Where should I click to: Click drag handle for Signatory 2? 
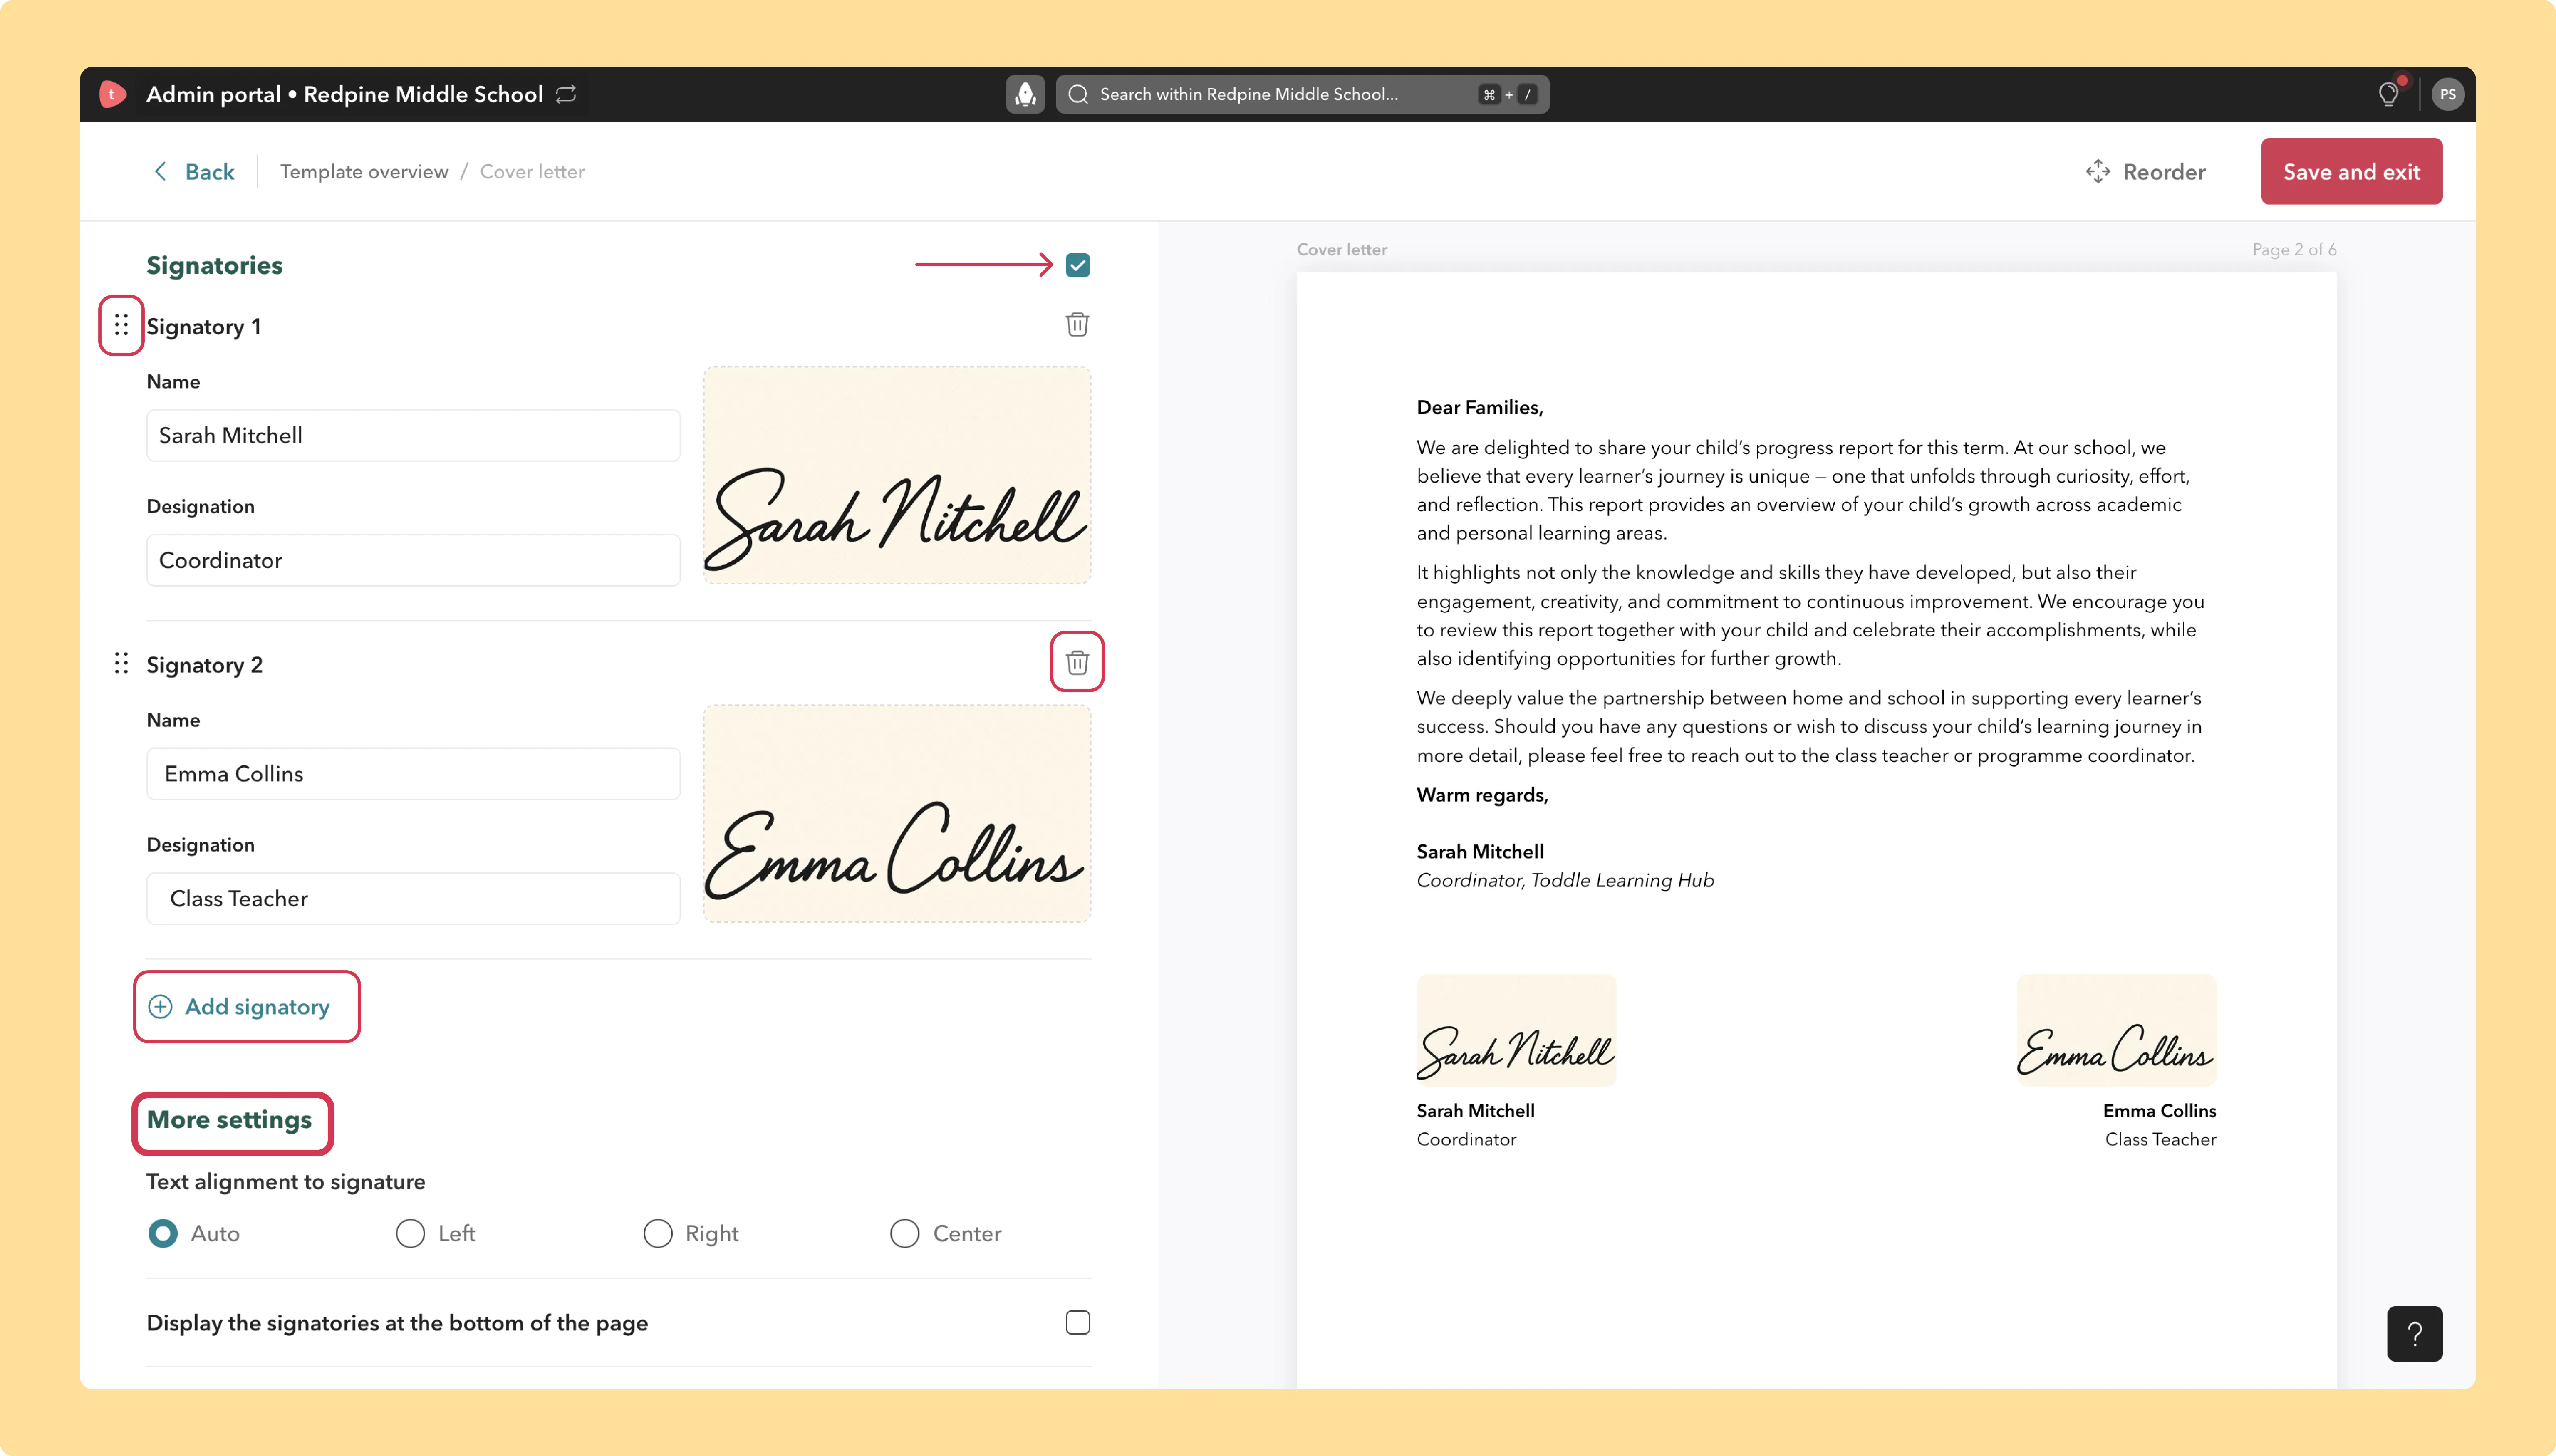[x=121, y=663]
